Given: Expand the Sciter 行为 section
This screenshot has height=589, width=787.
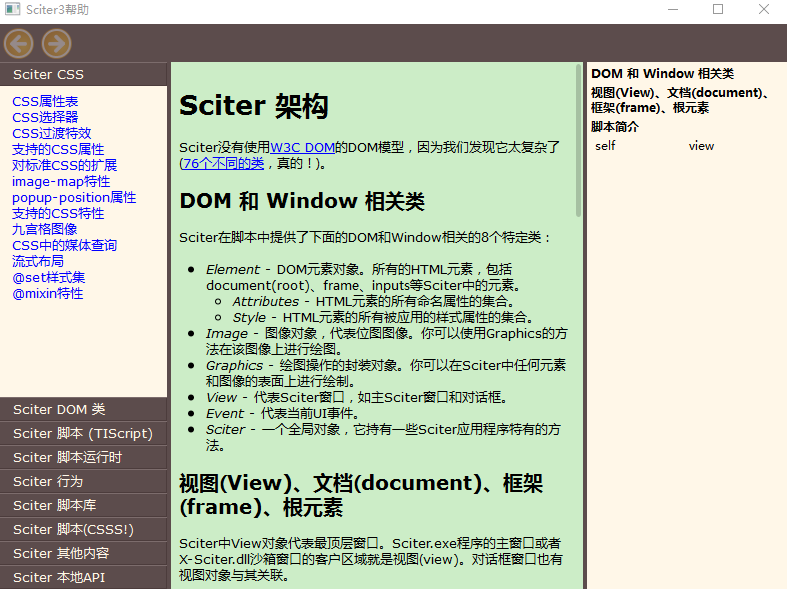Looking at the screenshot, I should tap(83, 482).
